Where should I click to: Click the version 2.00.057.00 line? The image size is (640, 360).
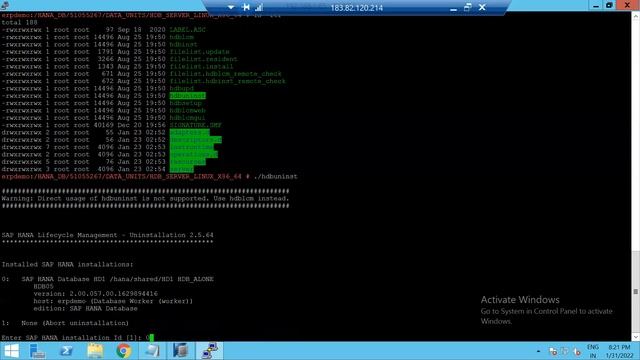96,294
